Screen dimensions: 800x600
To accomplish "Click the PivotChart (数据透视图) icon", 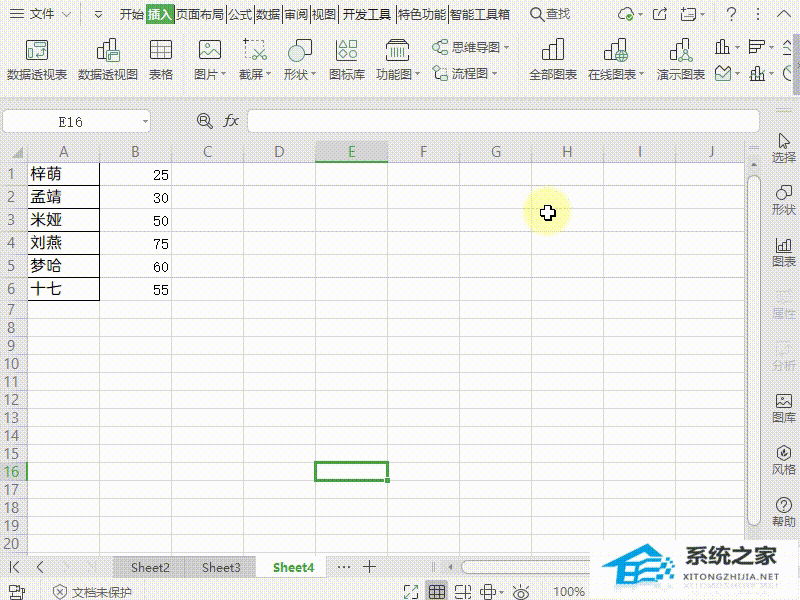I will click(108, 58).
